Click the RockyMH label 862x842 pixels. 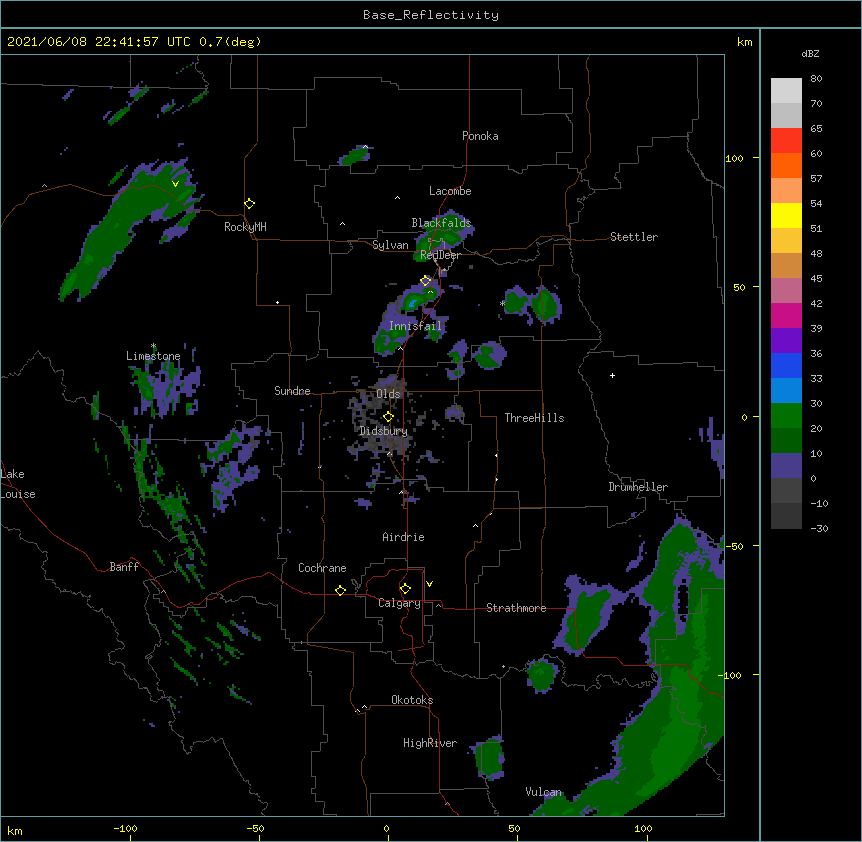[245, 227]
